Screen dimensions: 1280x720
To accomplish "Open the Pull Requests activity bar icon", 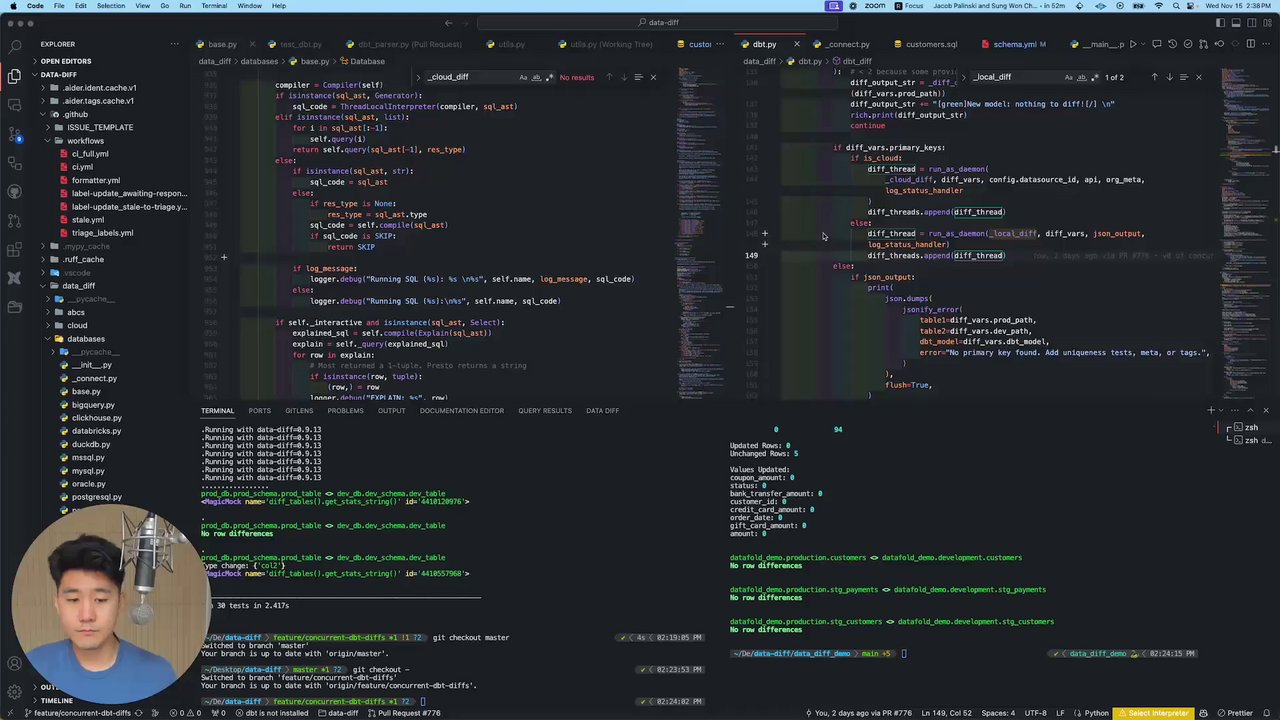I will click(x=14, y=220).
